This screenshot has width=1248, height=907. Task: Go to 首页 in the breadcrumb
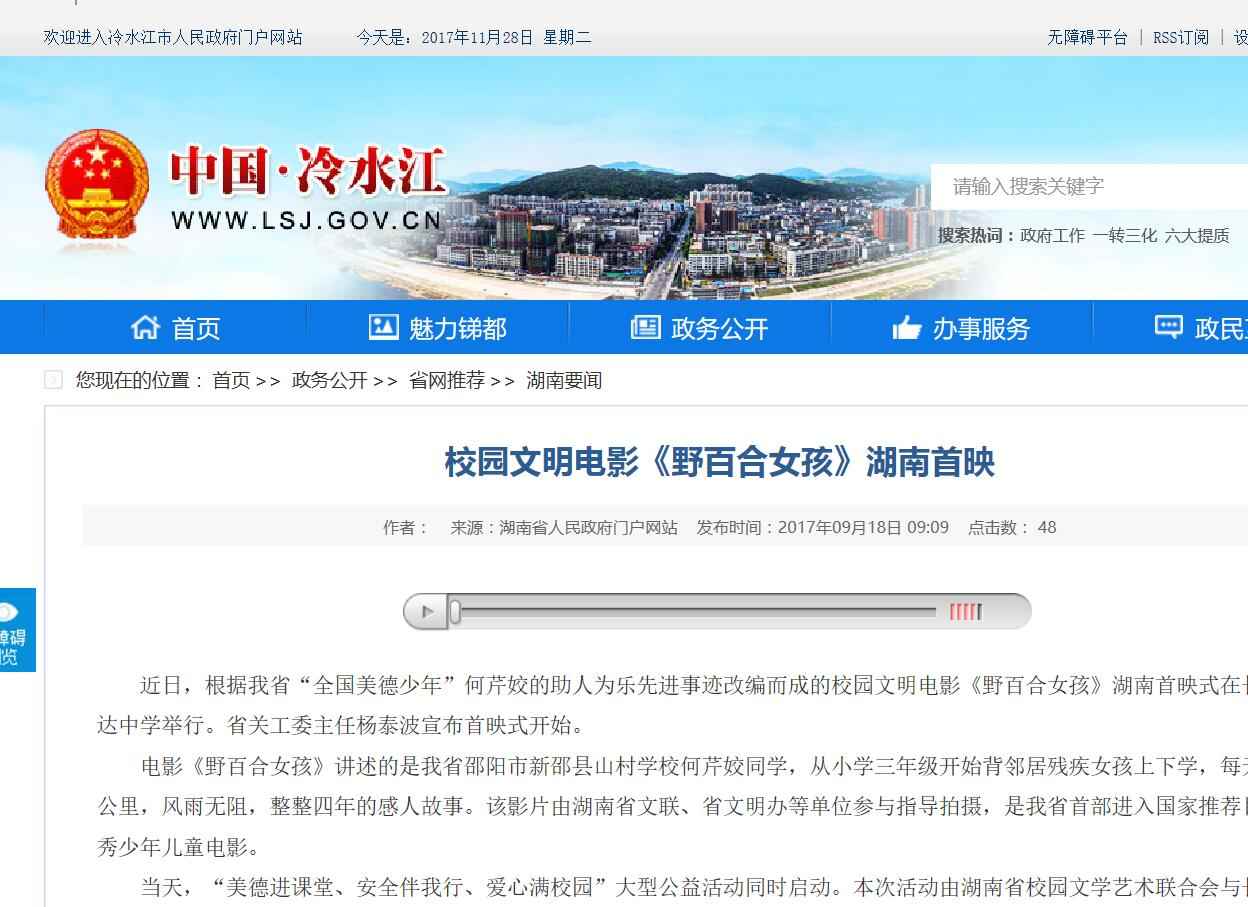coord(231,380)
